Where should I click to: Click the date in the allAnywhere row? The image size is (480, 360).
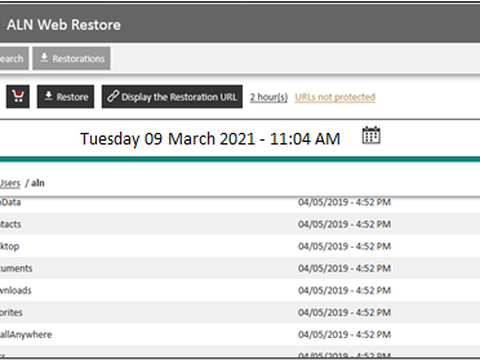point(344,334)
